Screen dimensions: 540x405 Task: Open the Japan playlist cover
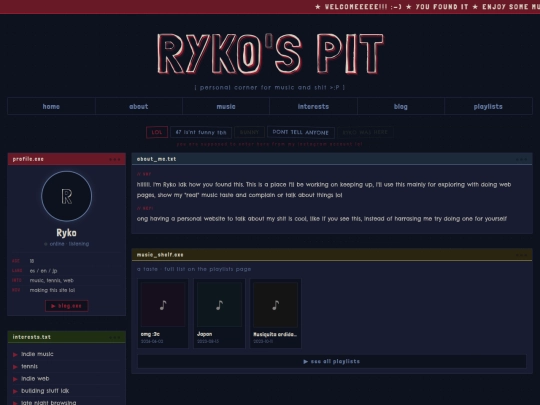[219, 304]
